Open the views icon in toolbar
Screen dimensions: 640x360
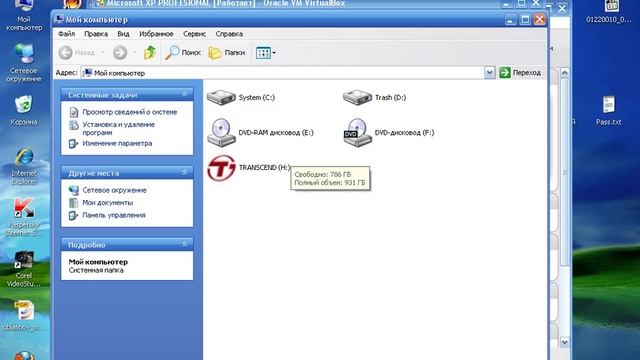coord(263,53)
